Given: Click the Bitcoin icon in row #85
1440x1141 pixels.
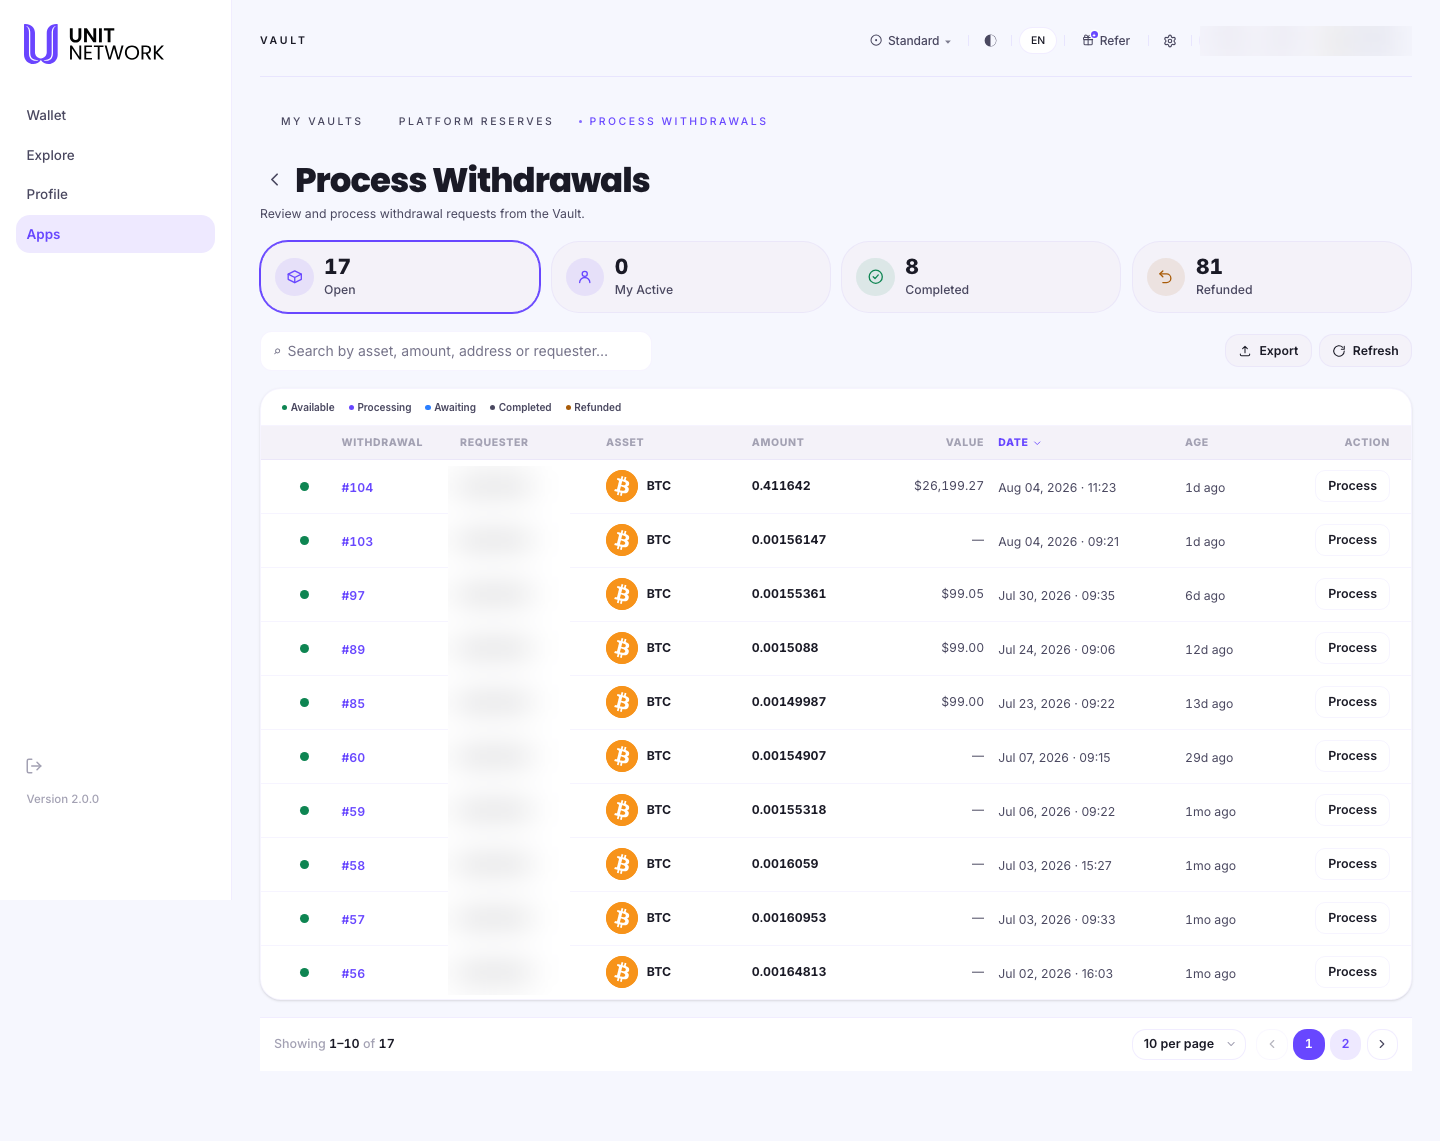Looking at the screenshot, I should 622,702.
